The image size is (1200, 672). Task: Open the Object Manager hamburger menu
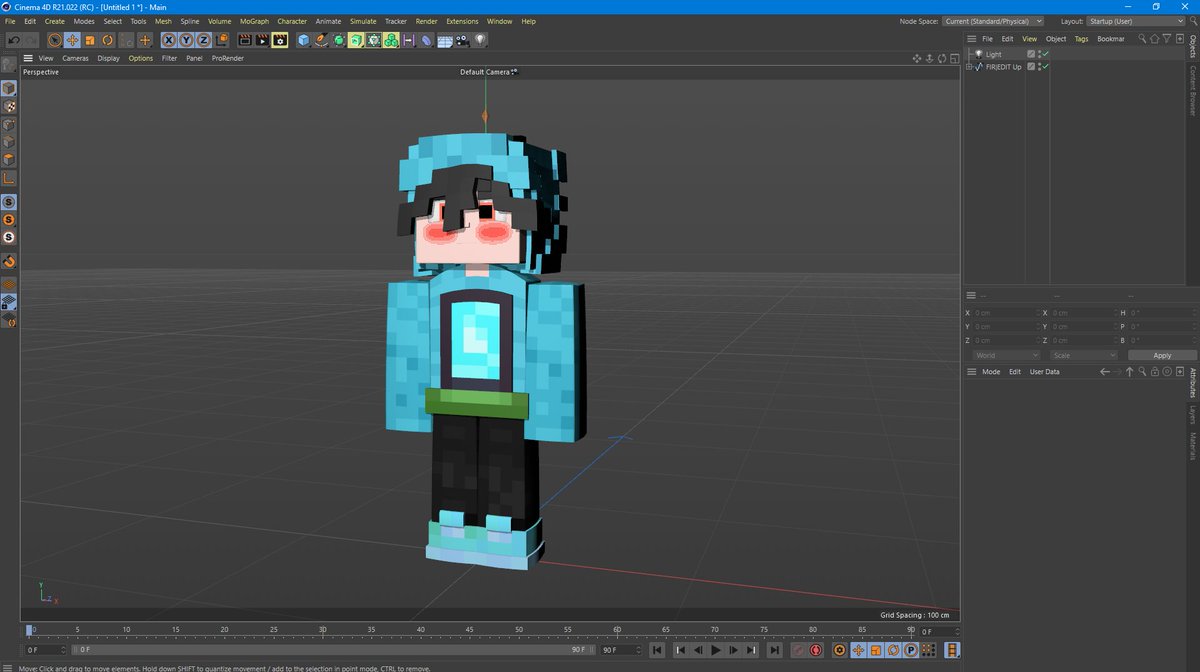coord(972,39)
